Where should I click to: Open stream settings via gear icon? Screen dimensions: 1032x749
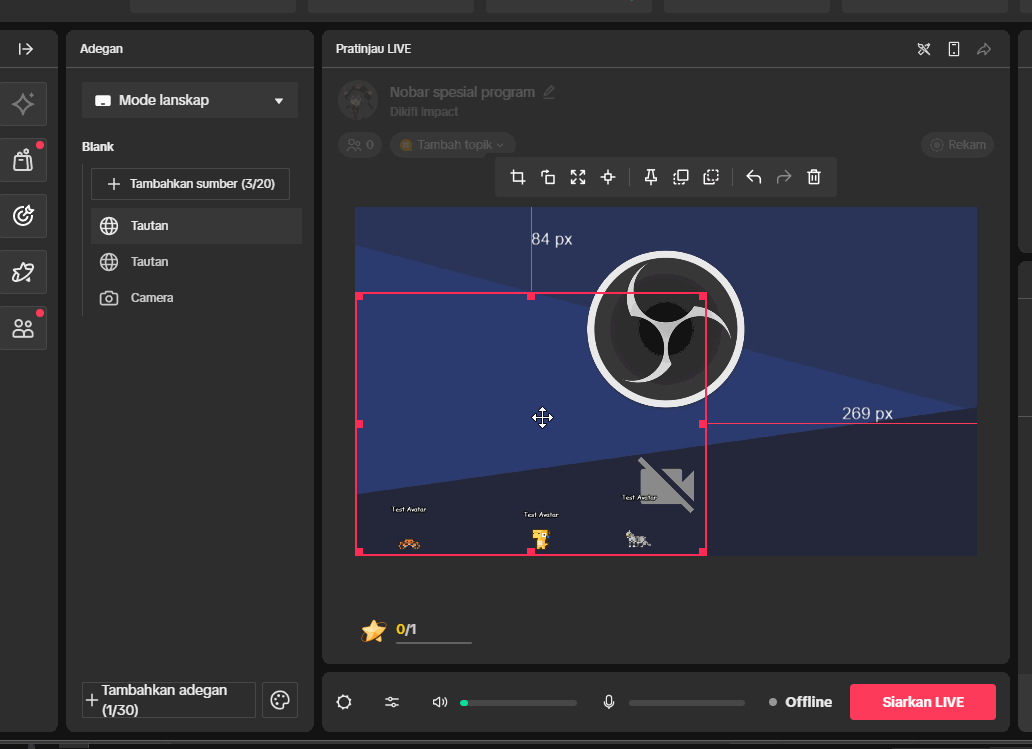coord(343,702)
